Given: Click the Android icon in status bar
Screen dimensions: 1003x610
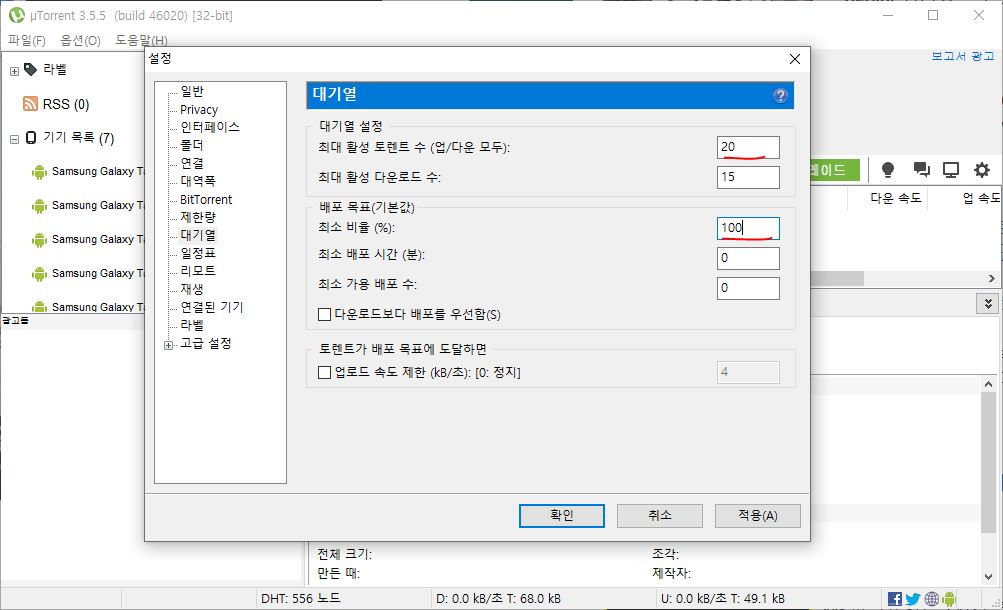Looking at the screenshot, I should coord(949,599).
